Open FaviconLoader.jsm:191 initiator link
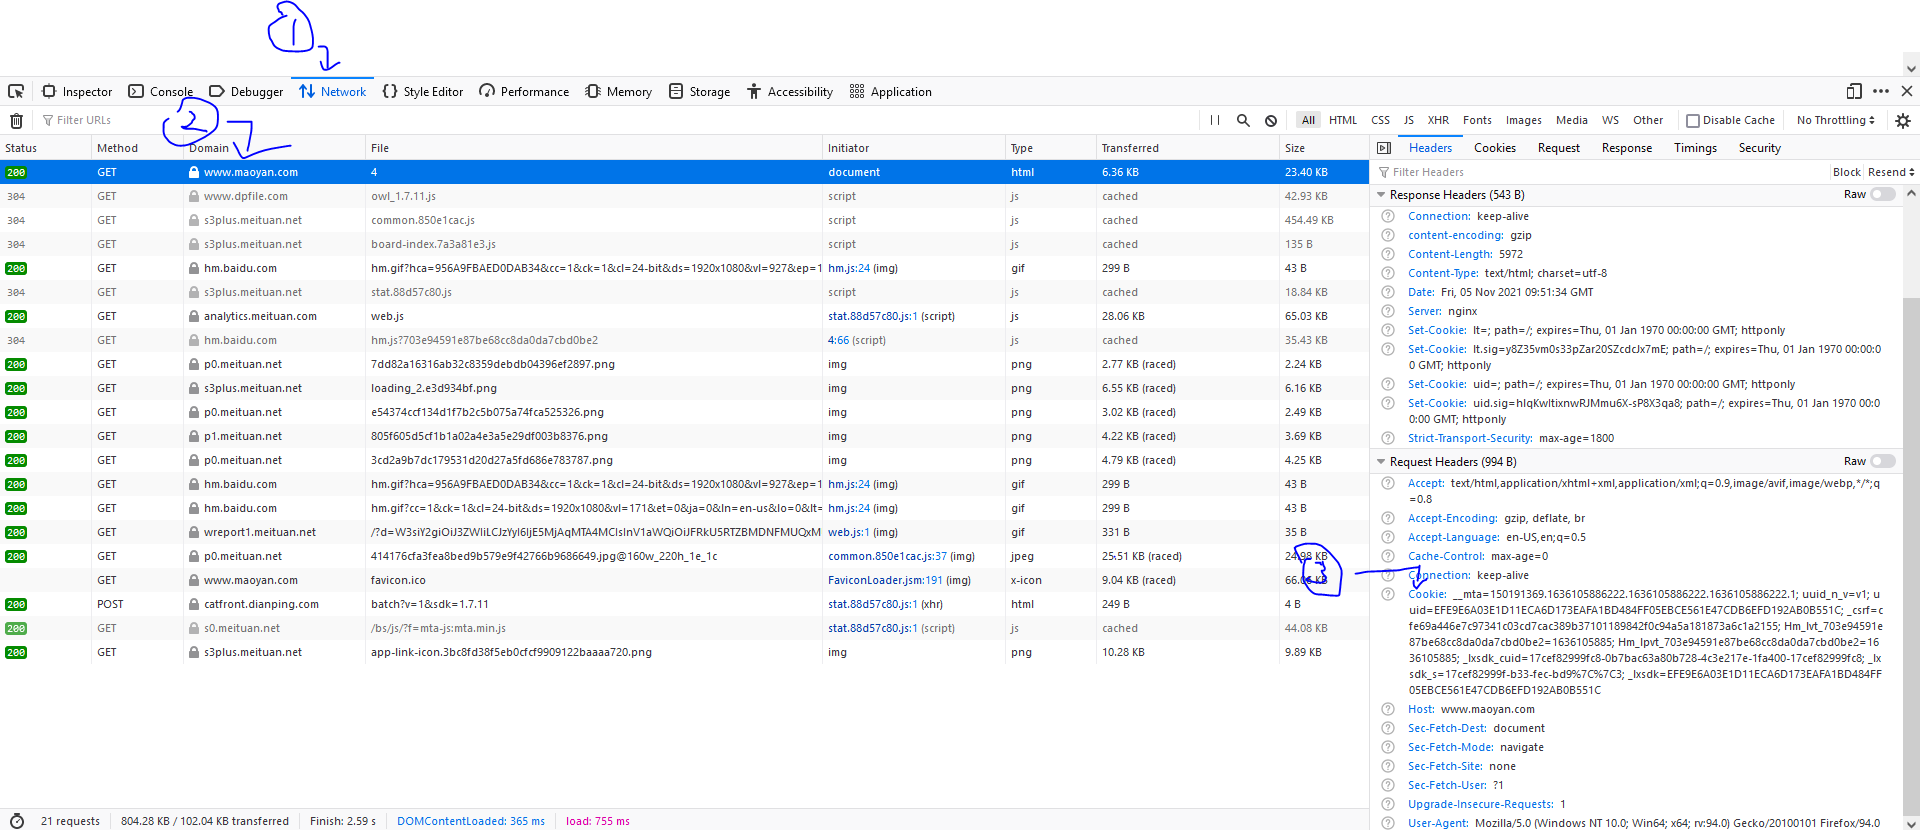This screenshot has width=1920, height=830. pos(885,580)
